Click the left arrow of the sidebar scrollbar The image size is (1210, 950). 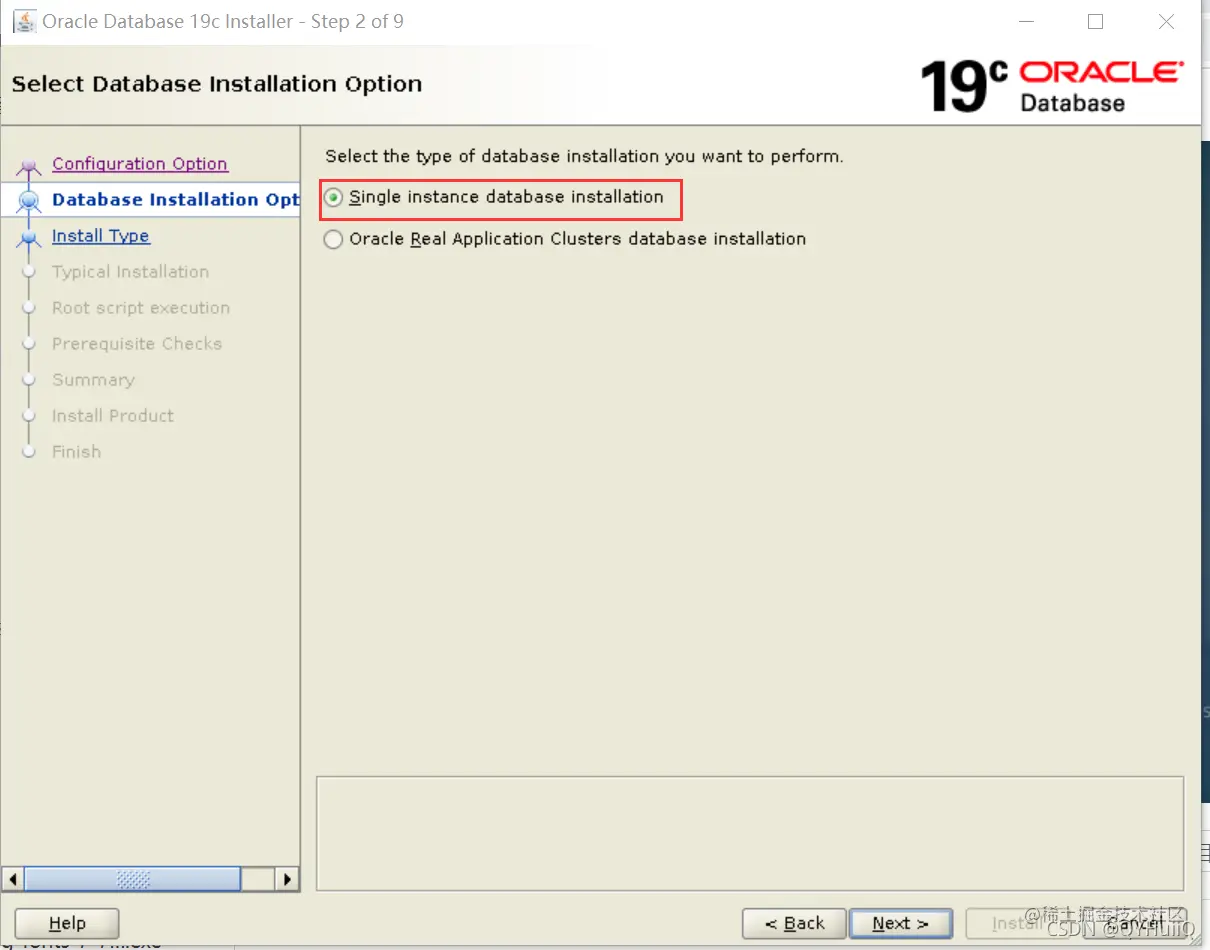[x=13, y=880]
